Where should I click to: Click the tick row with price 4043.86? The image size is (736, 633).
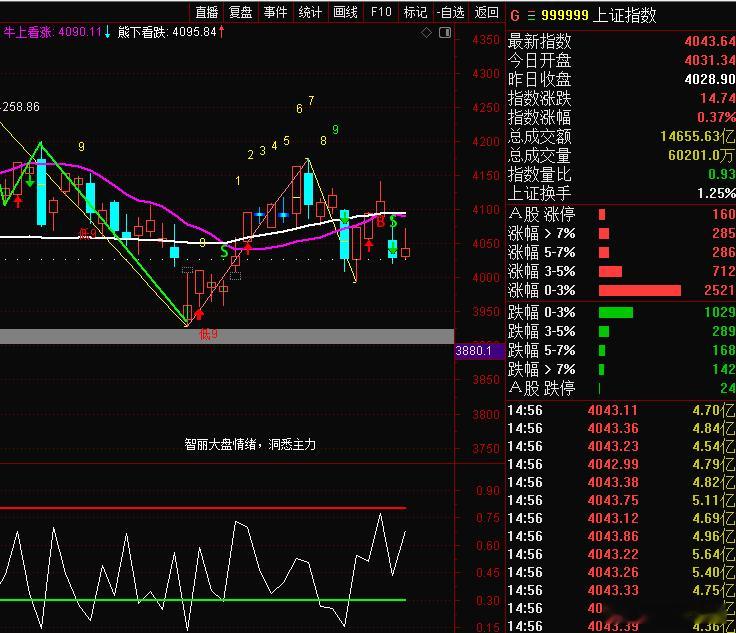coord(621,536)
